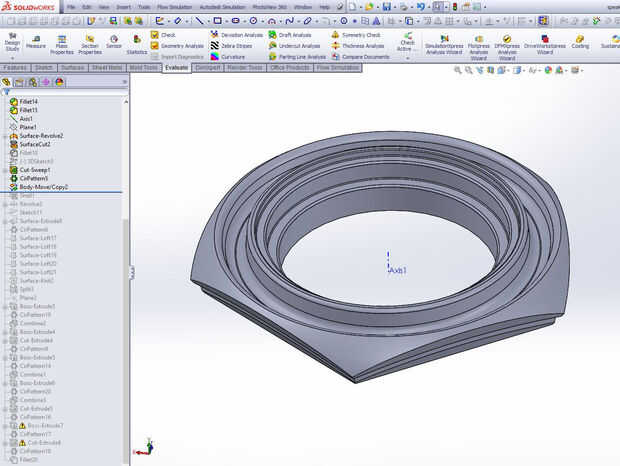
Task: Switch to the Office Products tab
Action: point(290,68)
